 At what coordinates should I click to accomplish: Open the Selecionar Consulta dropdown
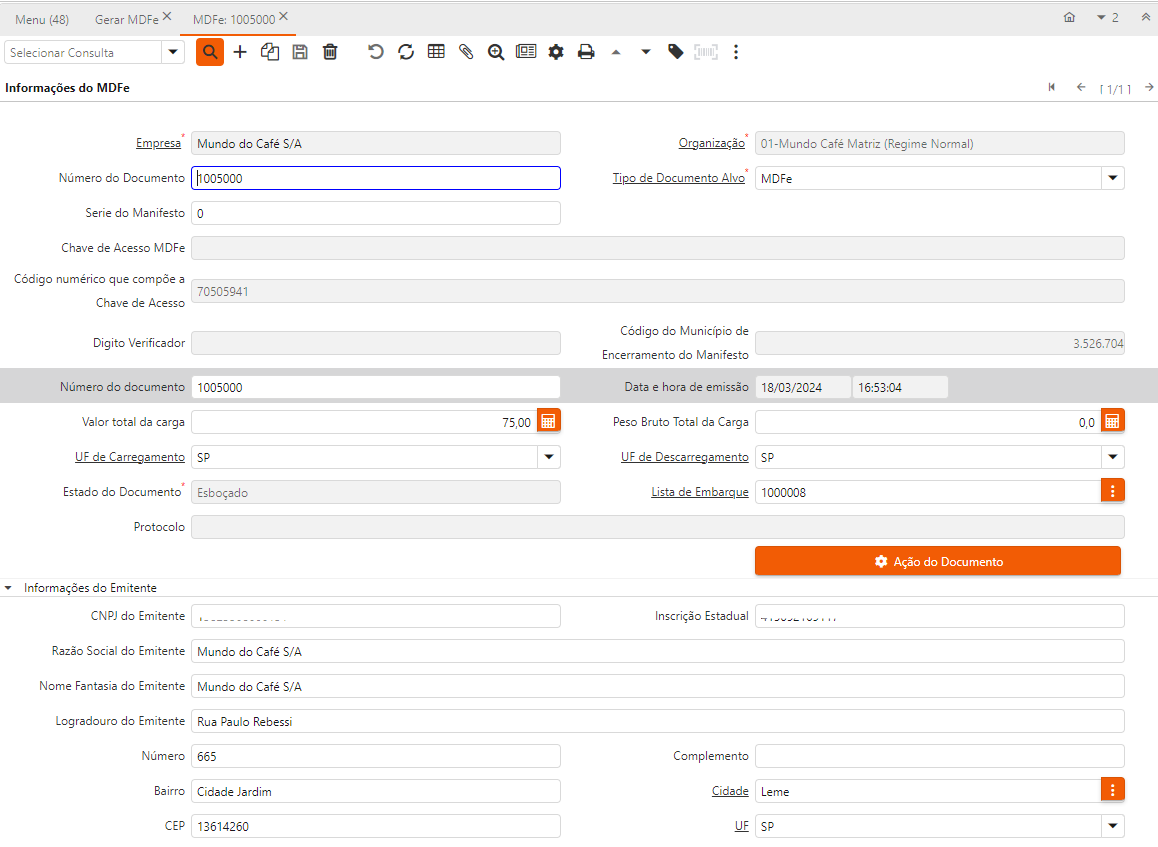click(173, 52)
